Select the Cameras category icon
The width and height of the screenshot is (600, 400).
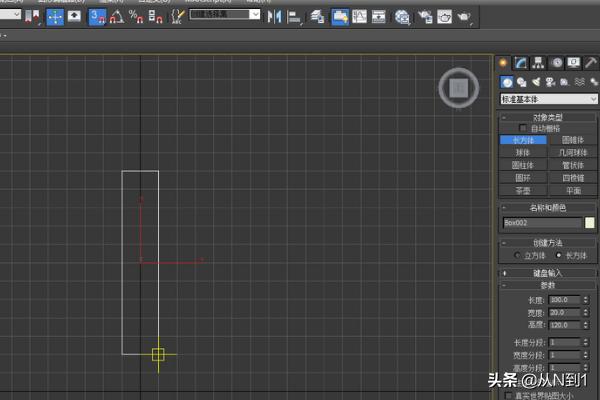click(550, 82)
